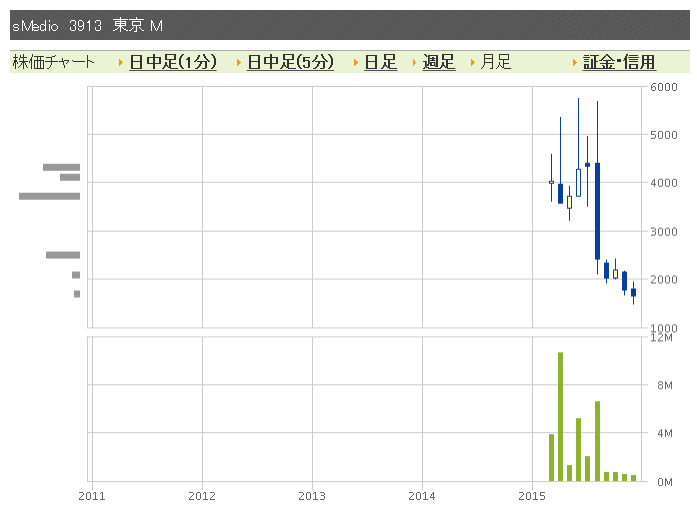Click the 8M volume axis label
Image resolution: width=697 pixels, height=513 pixels.
(x=665, y=385)
